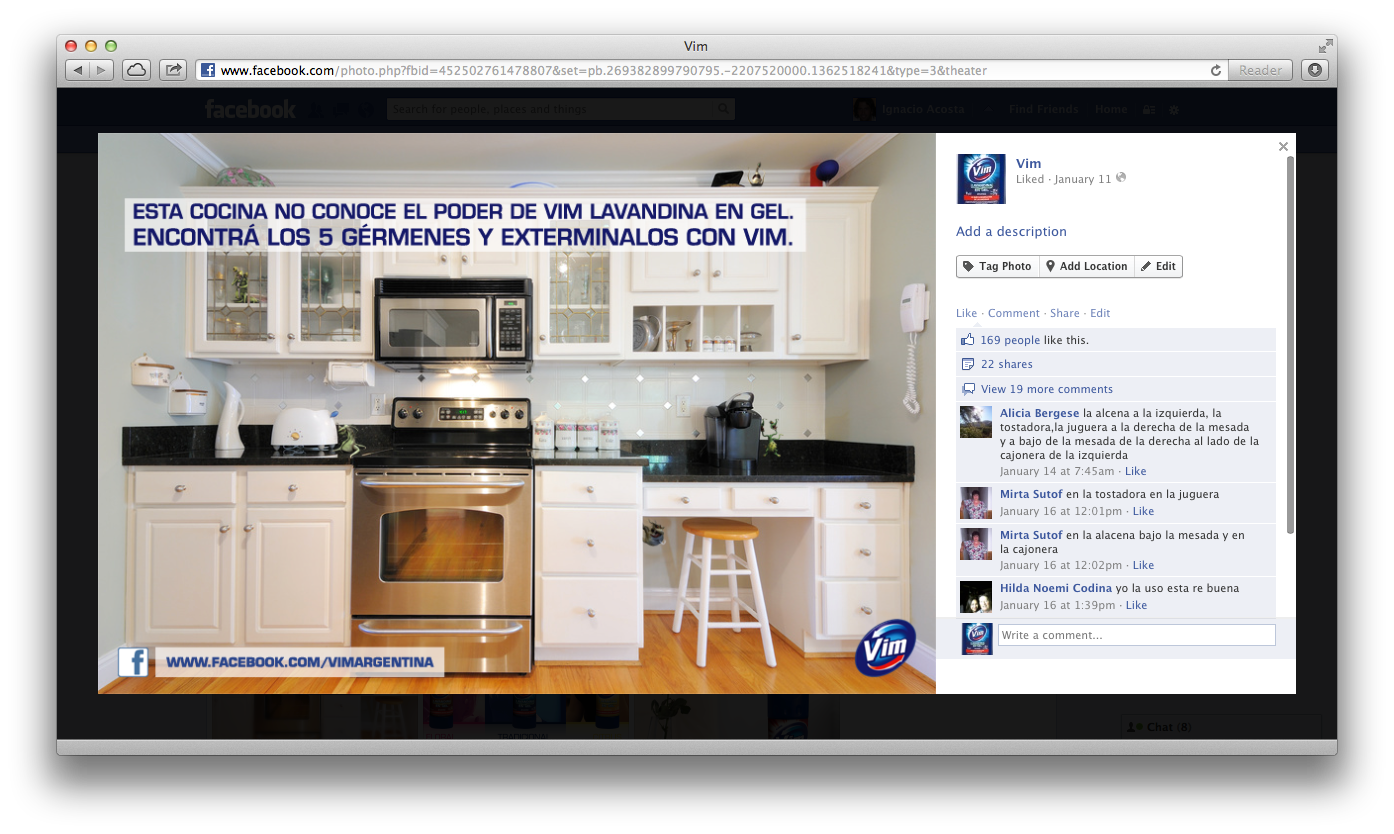Screen dimensions: 1394x834
Task: Click the public globe privacy icon
Action: [1121, 178]
